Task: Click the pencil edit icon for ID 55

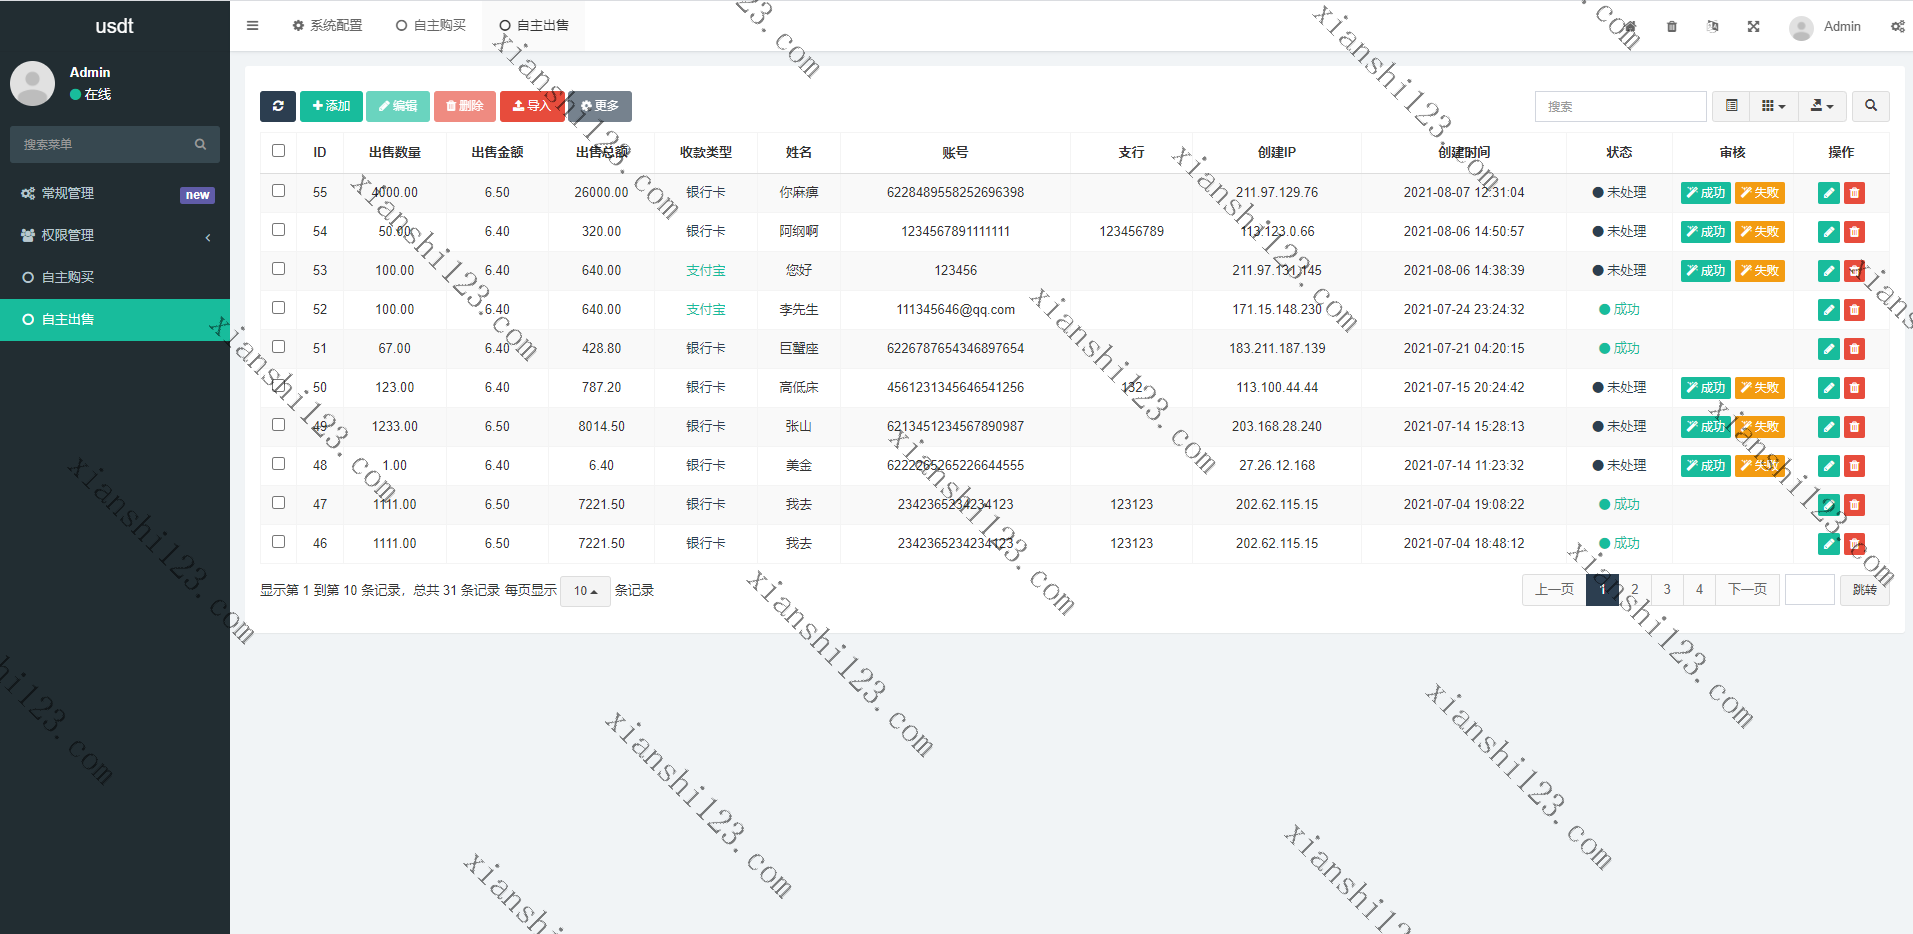Action: click(x=1829, y=193)
